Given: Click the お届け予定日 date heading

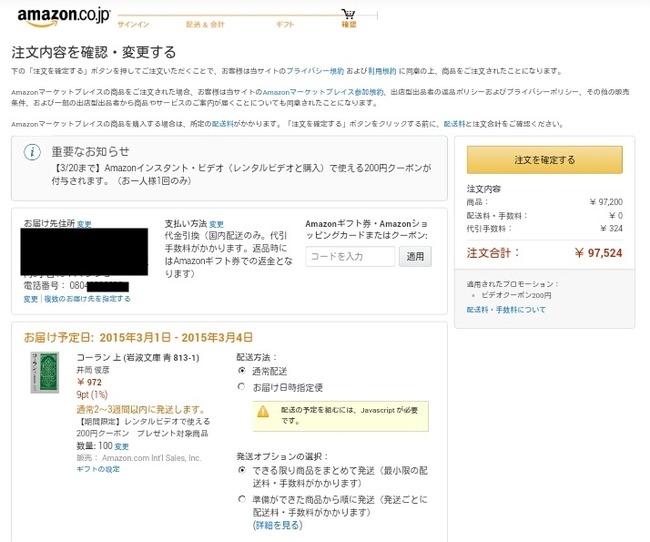Looking at the screenshot, I should coord(138,337).
